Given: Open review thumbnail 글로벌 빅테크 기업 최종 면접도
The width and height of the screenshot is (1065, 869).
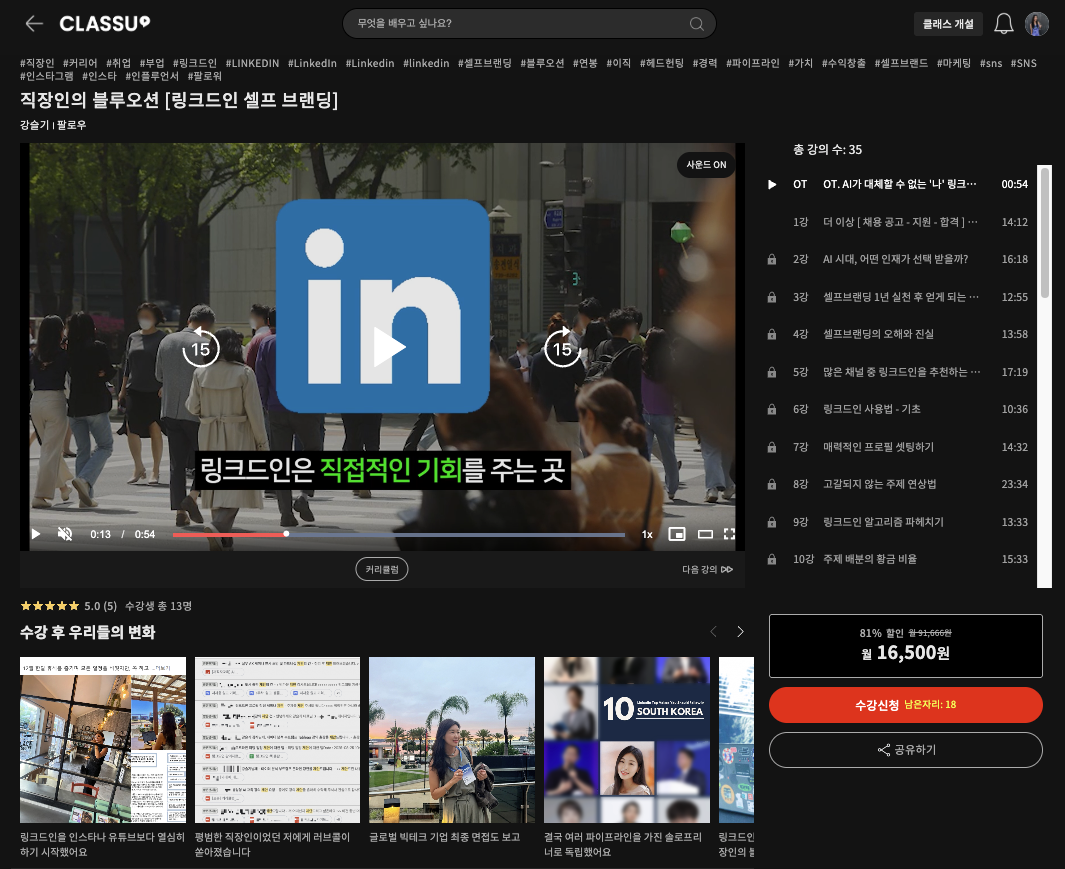Looking at the screenshot, I should [452, 740].
